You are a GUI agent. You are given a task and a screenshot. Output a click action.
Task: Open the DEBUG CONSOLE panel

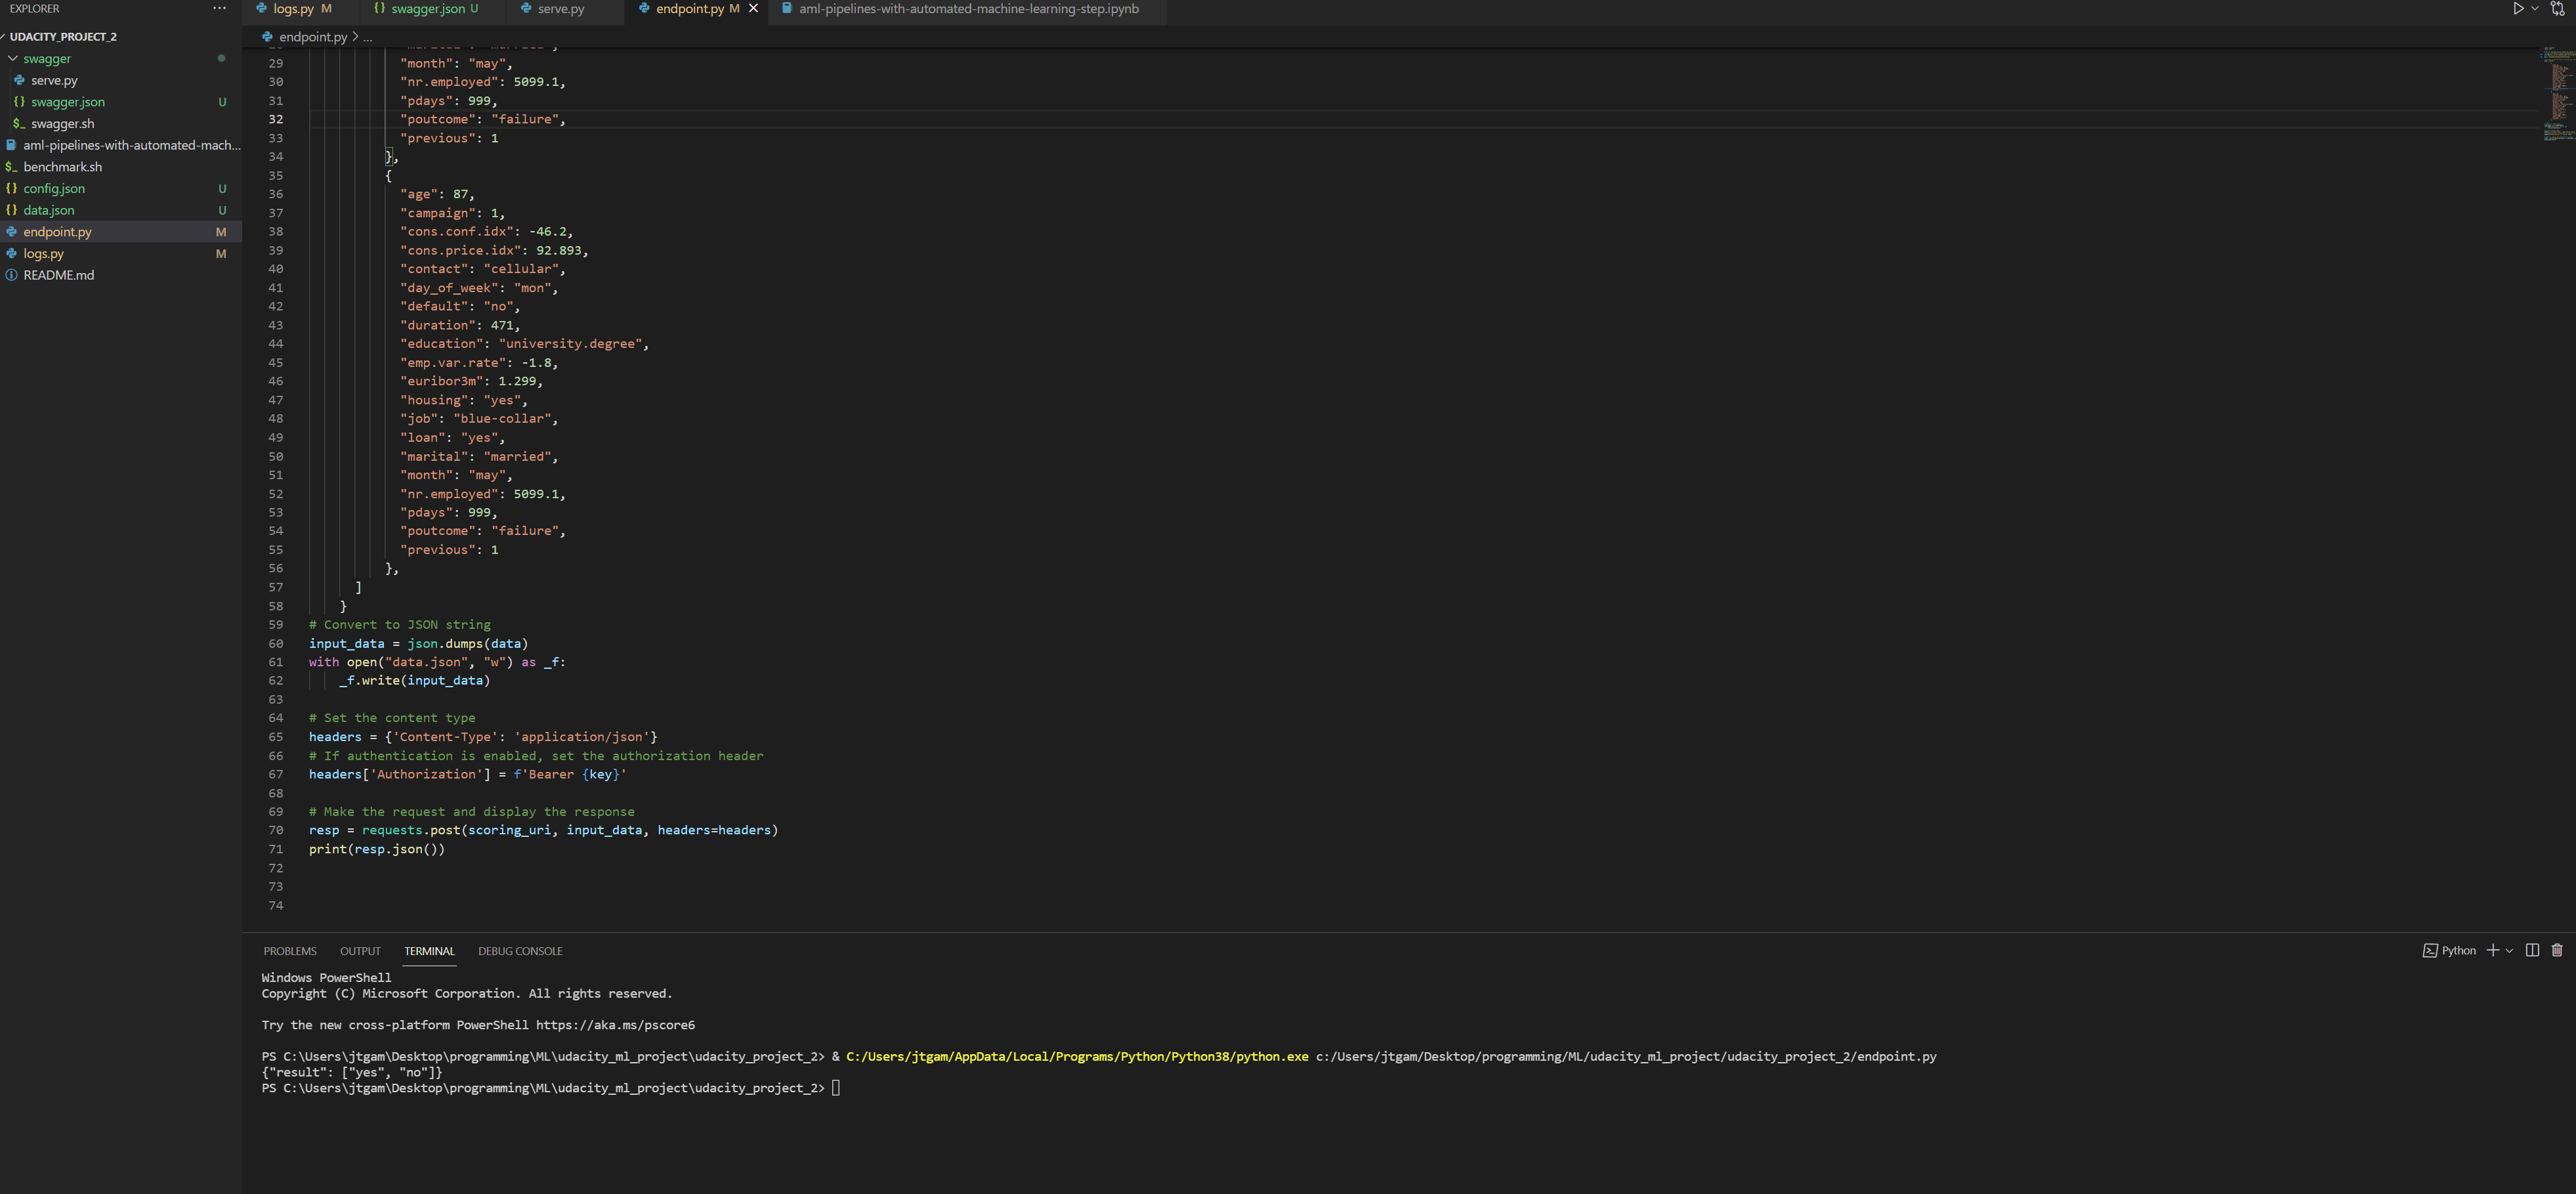click(520, 951)
